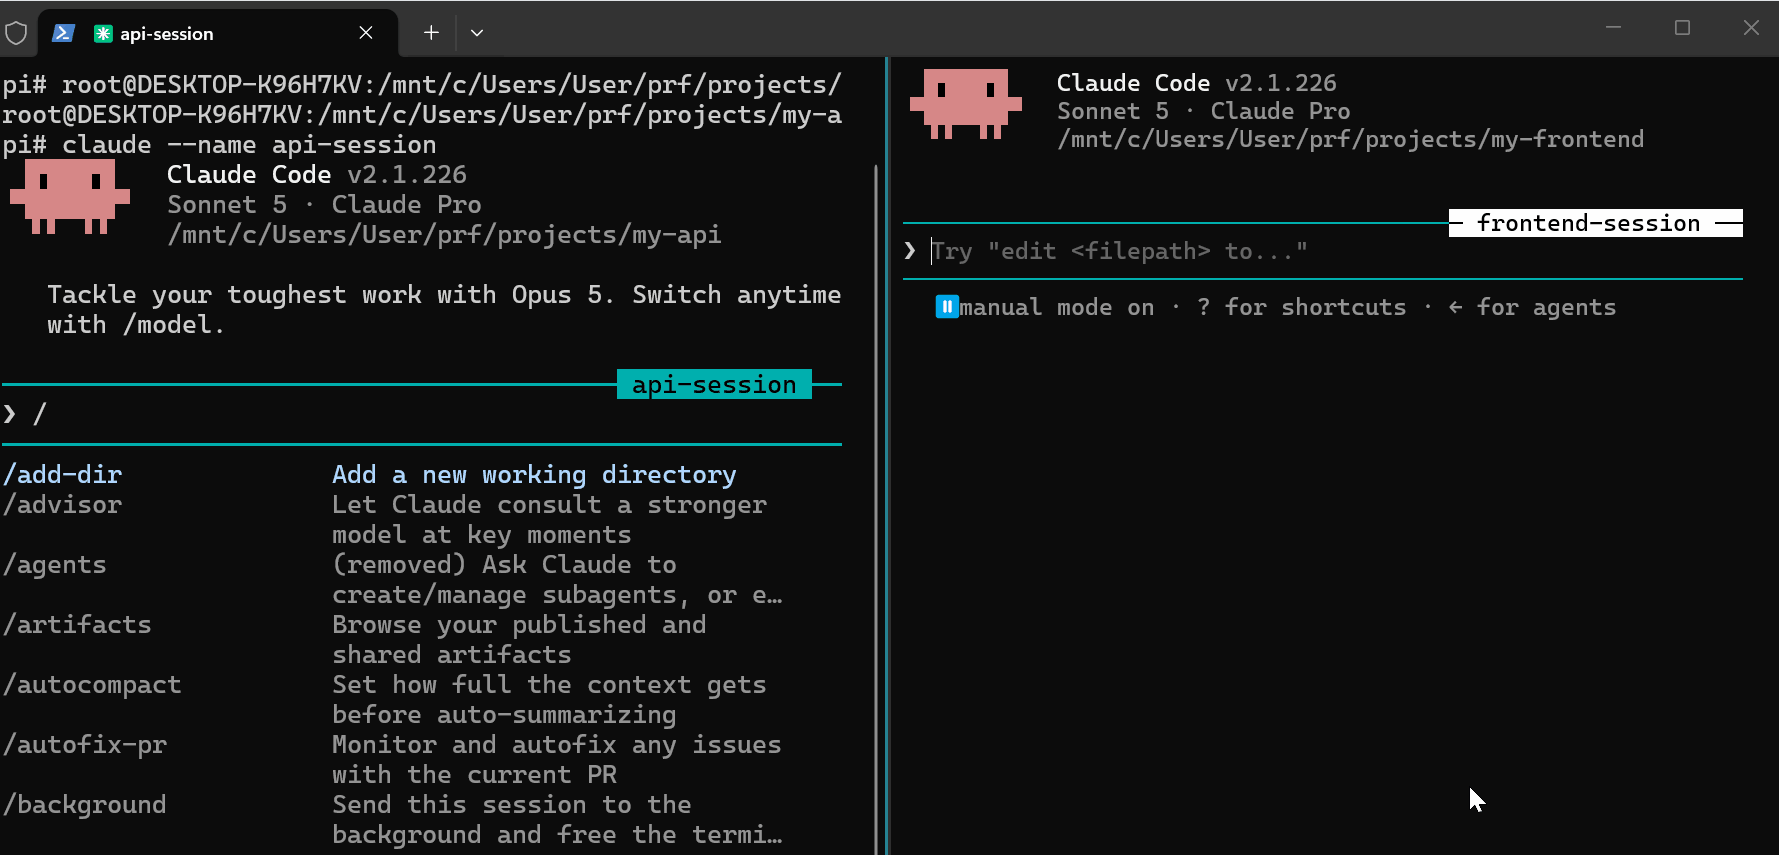Screen dimensions: 1779x855
Task: Click the 'manual mode on' status text
Action: [1057, 307]
